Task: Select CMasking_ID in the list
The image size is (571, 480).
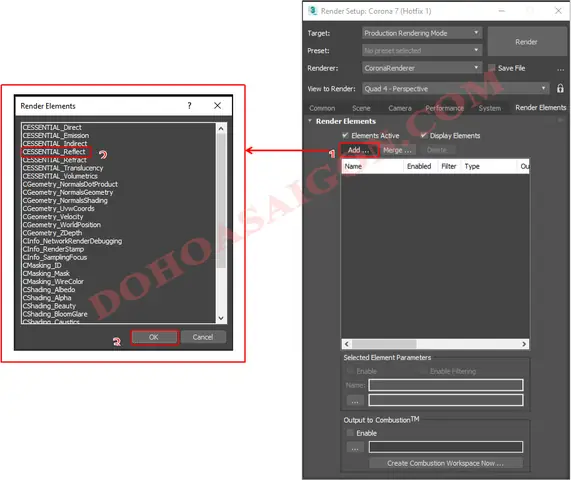Action: click(42, 265)
